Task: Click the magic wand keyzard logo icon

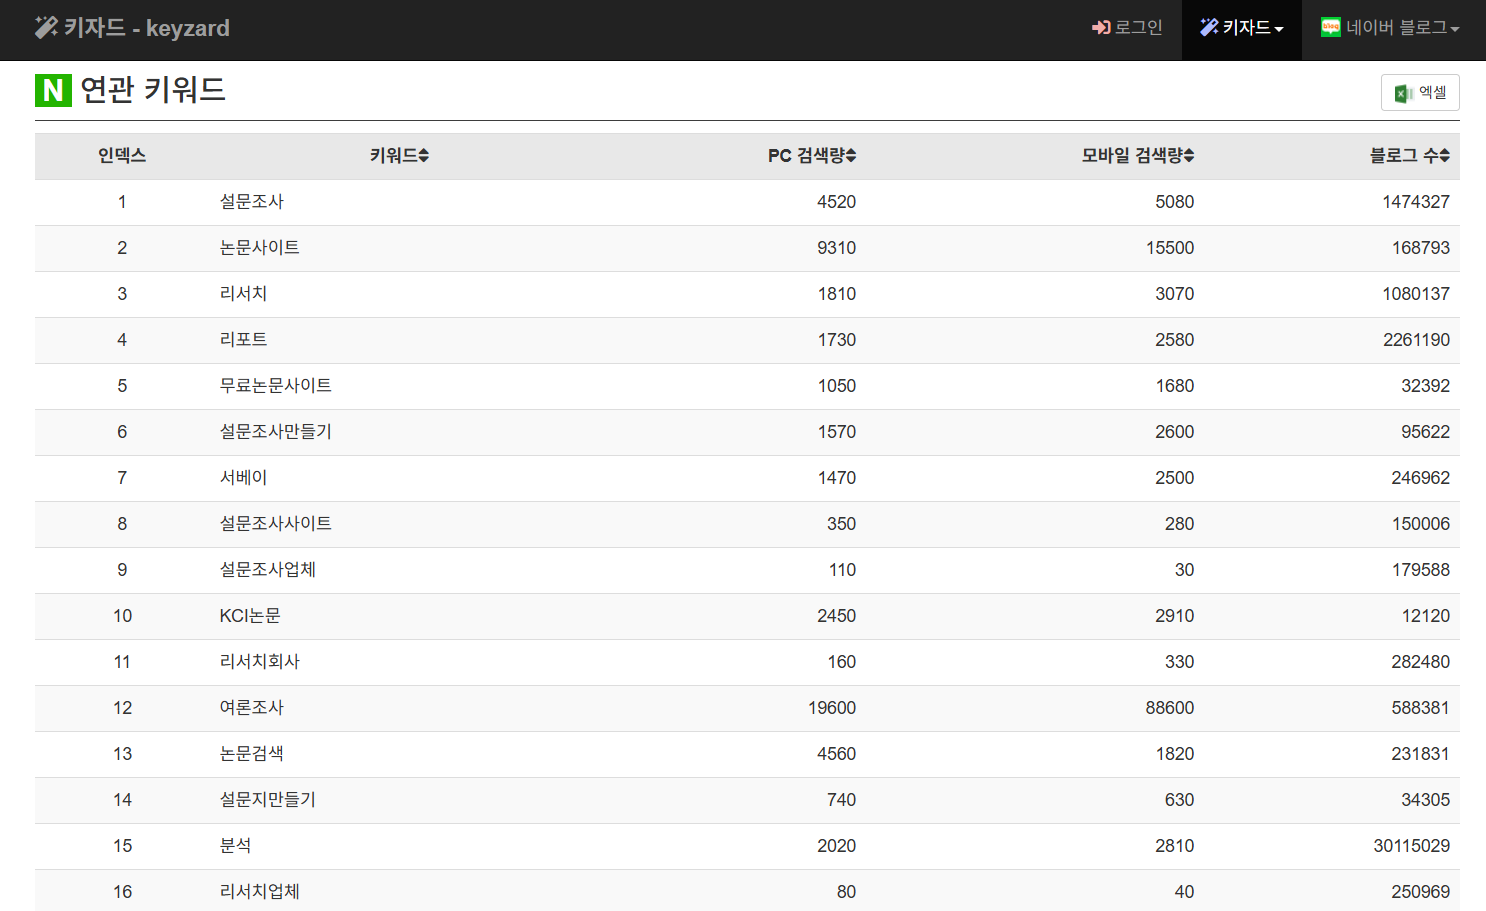Action: 46,27
